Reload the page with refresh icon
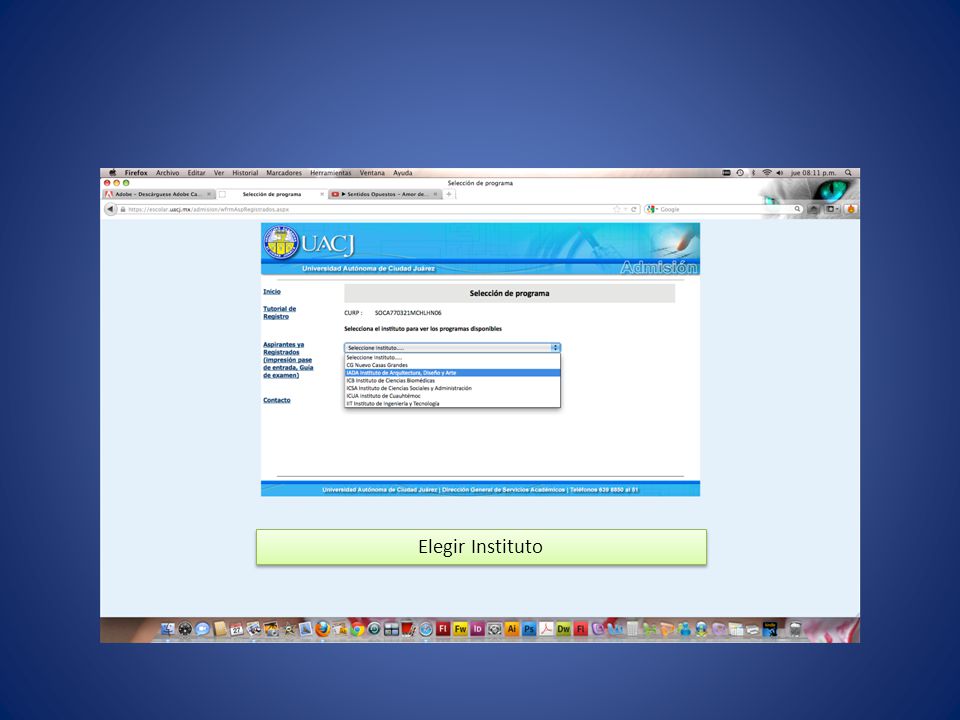 pyautogui.click(x=634, y=209)
